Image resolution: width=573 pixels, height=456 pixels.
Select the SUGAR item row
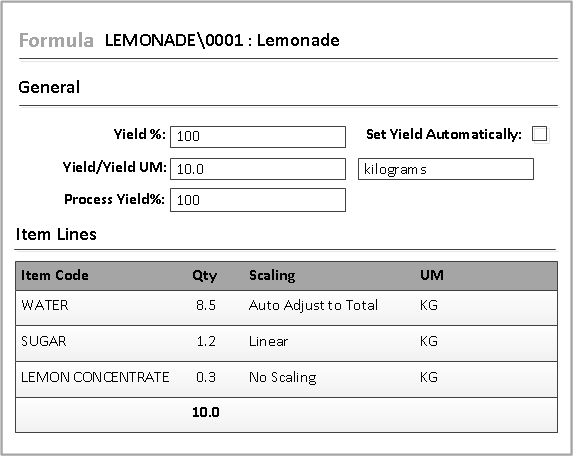tap(286, 343)
